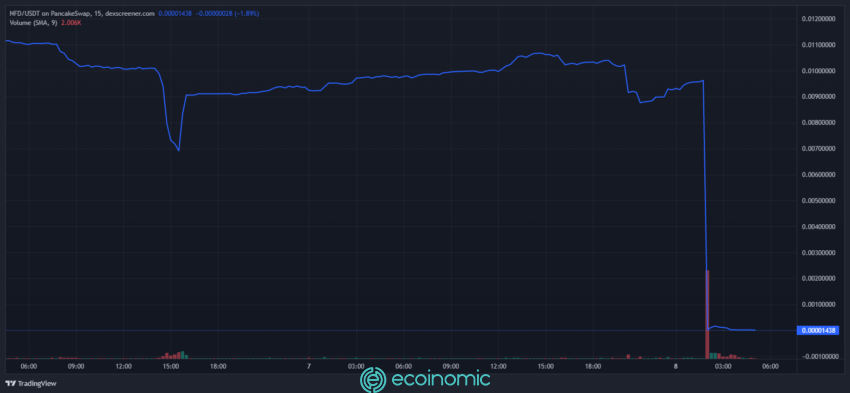Click the TradingView logo
This screenshot has height=393, width=850.
tap(31, 383)
